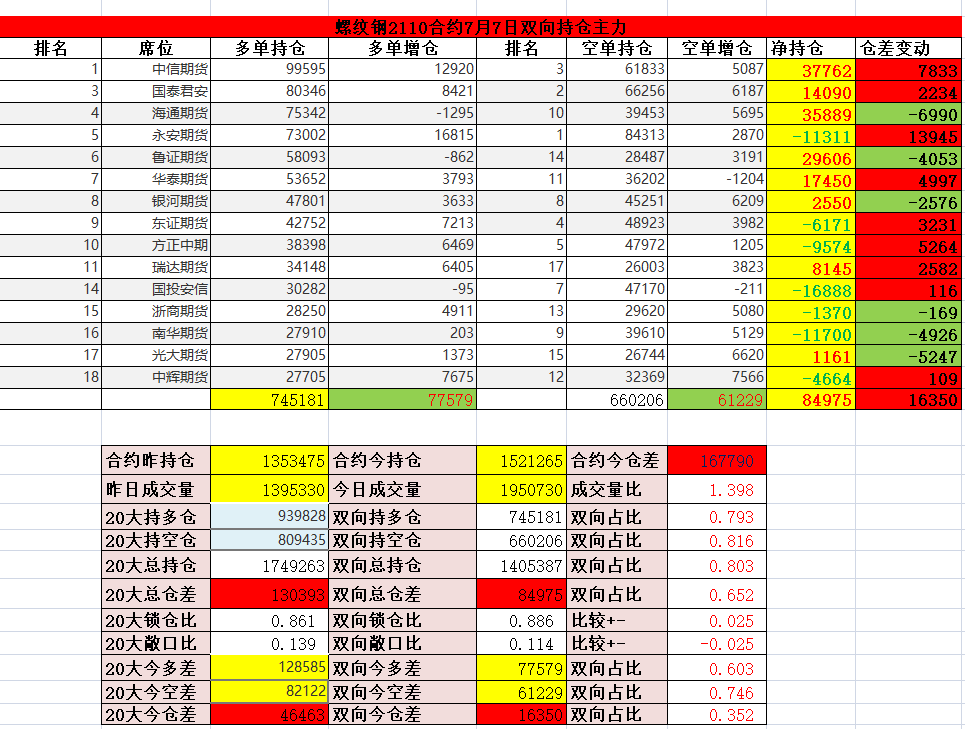
Task: Click the title cell 螺纹钢2110合约7月7日双向持仓主力
Action: [x=482, y=27]
